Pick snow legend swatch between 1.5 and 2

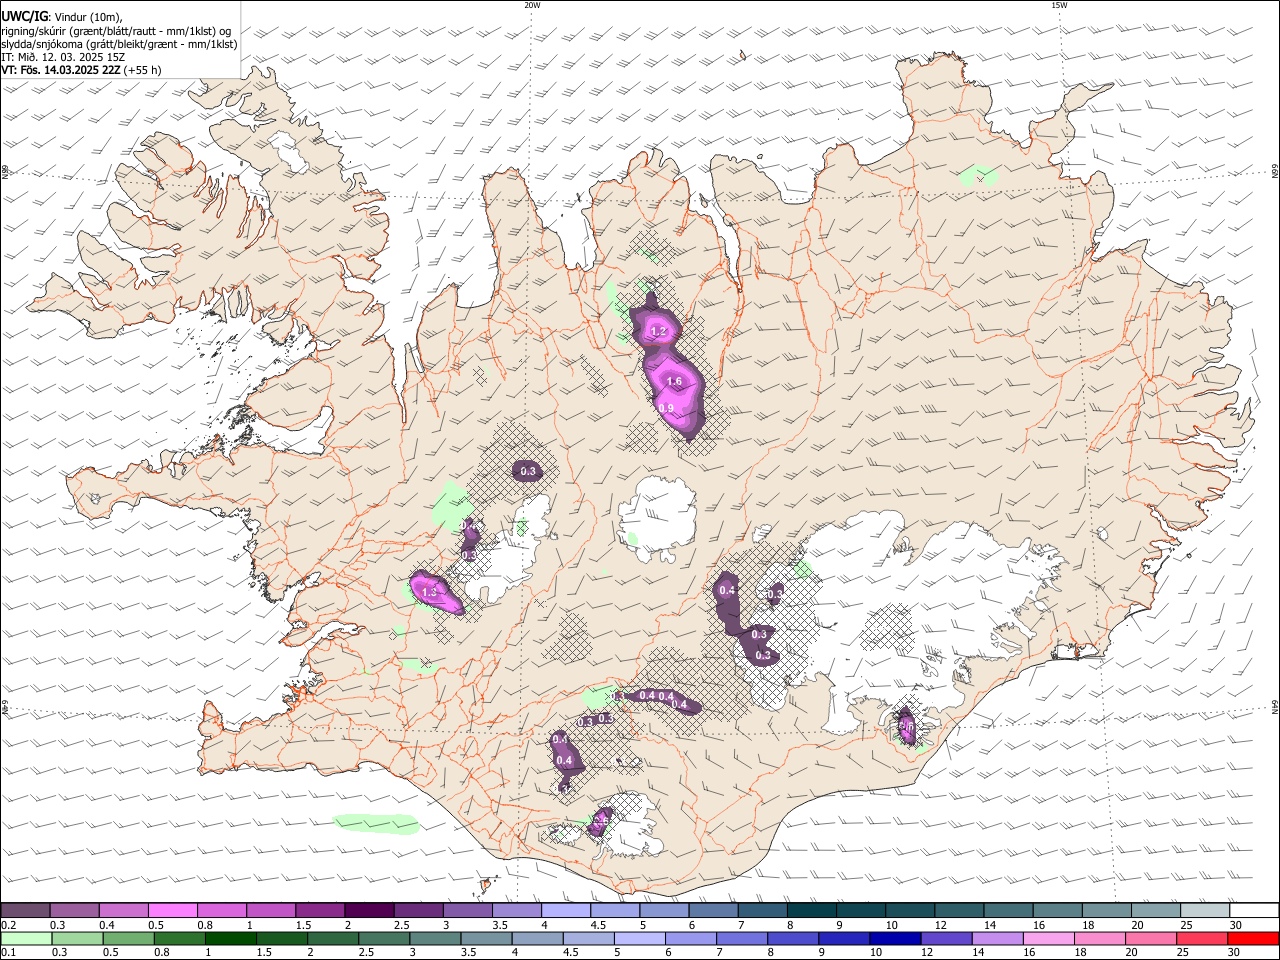pyautogui.click(x=319, y=910)
